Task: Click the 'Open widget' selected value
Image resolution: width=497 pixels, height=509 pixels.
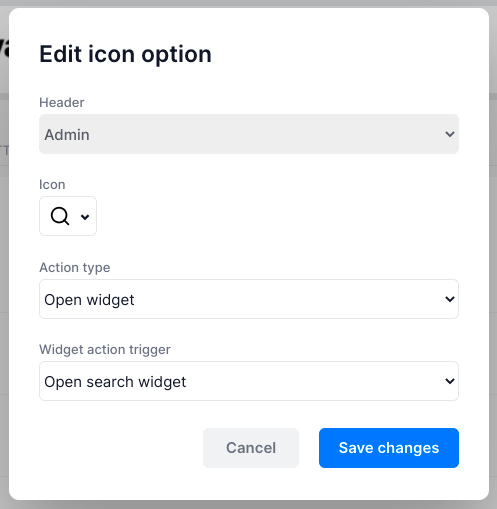Action: coord(89,300)
